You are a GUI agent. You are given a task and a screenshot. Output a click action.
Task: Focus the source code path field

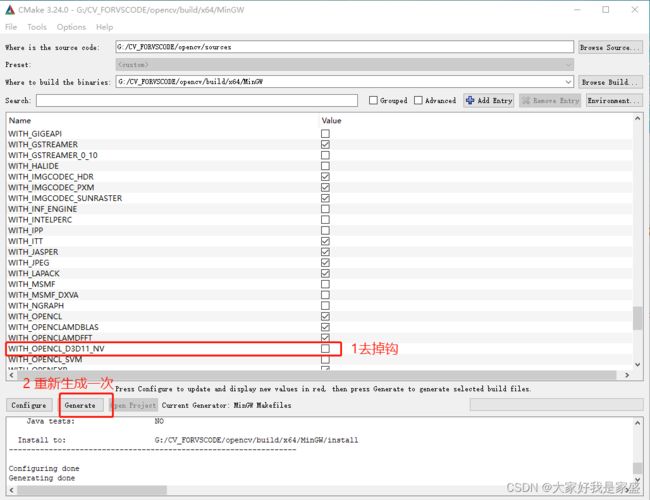click(x=344, y=47)
